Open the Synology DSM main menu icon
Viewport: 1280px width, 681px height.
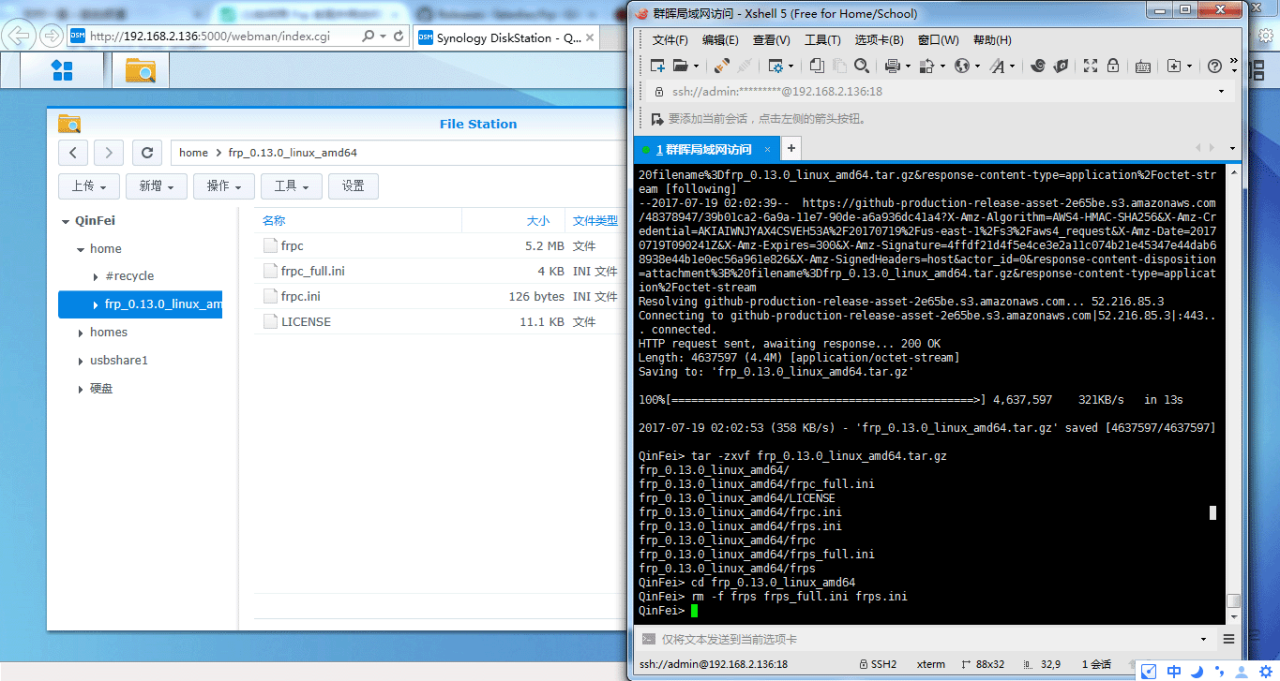(x=62, y=70)
